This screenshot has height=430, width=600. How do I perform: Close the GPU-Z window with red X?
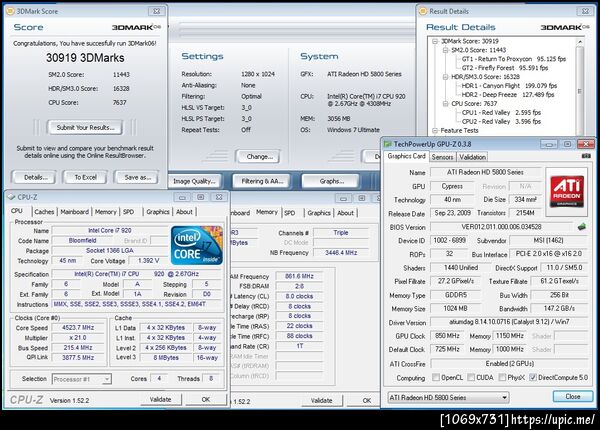(x=585, y=144)
